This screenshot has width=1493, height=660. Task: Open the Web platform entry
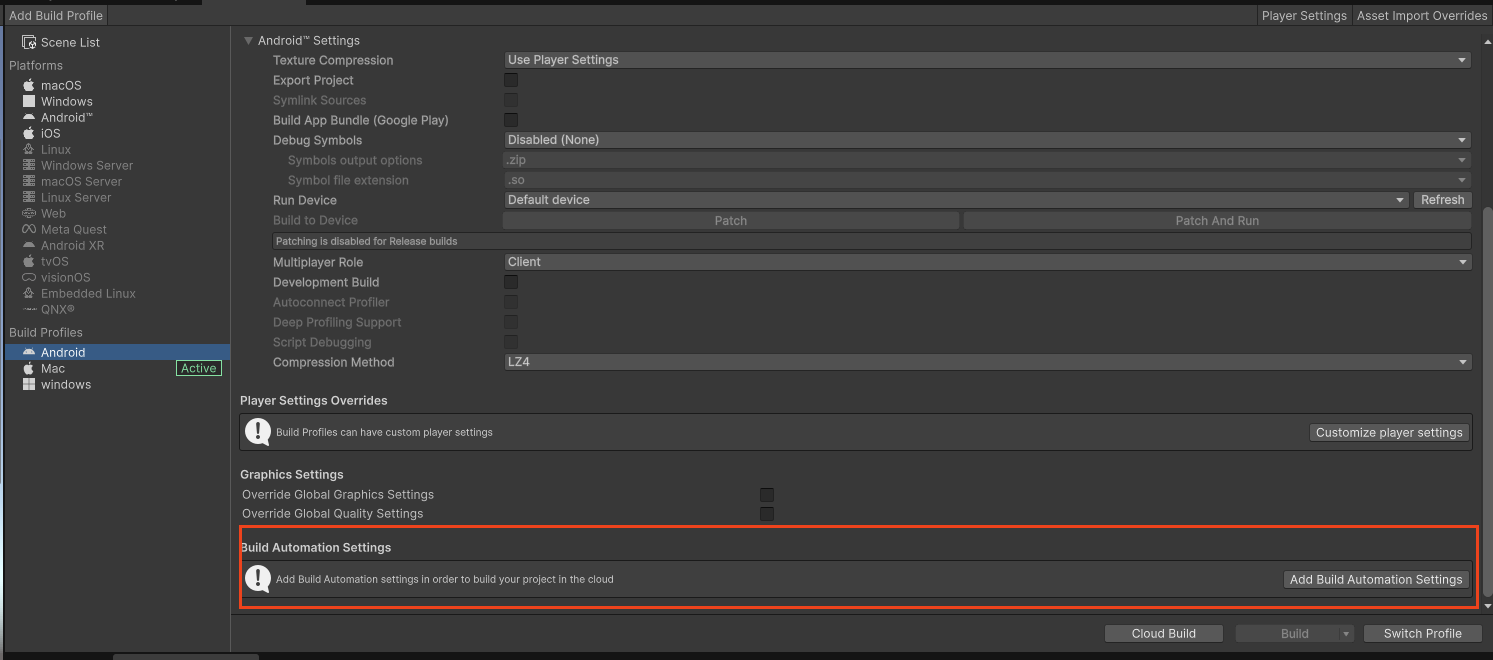pyautogui.click(x=52, y=213)
